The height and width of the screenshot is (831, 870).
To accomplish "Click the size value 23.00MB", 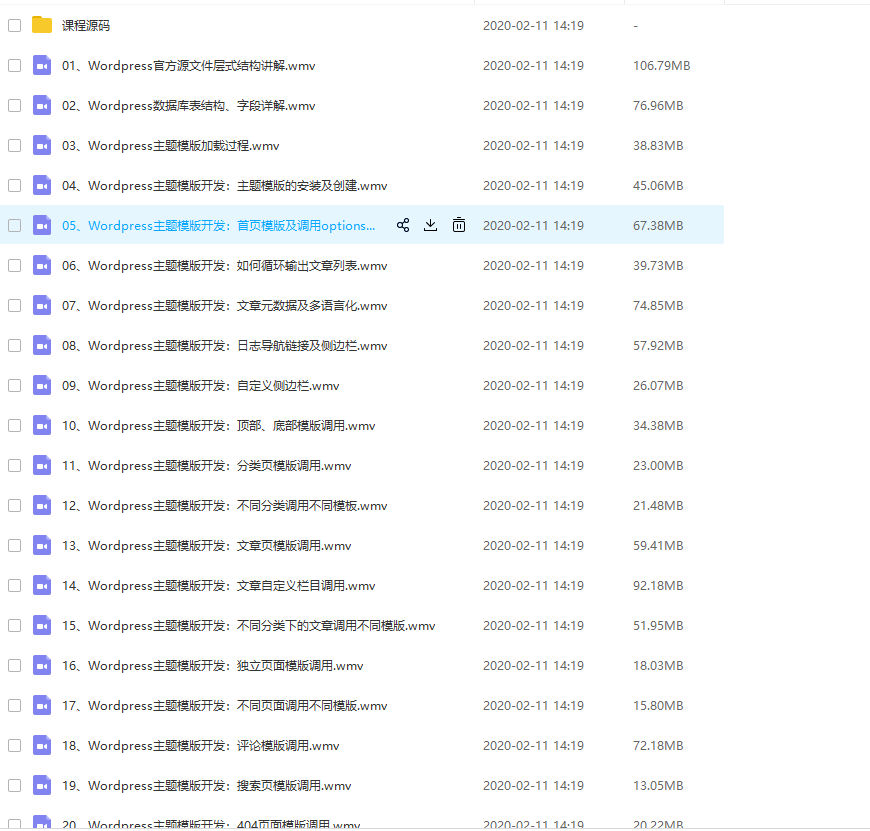I will coord(658,465).
